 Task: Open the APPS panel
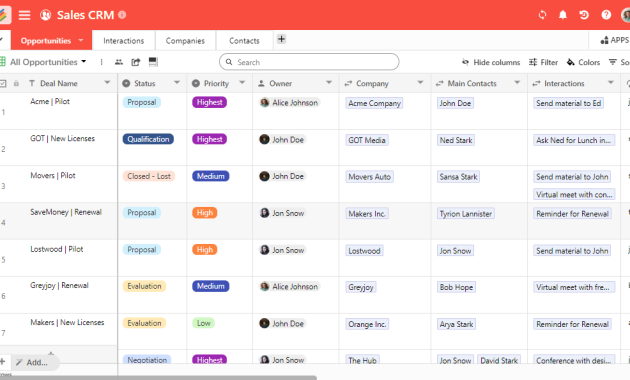[x=614, y=40]
